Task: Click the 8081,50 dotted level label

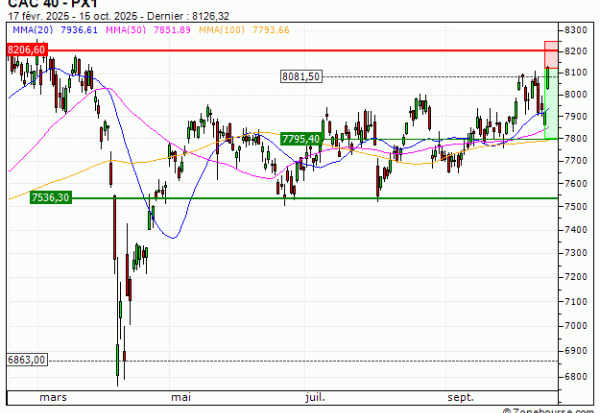Action: [301, 77]
